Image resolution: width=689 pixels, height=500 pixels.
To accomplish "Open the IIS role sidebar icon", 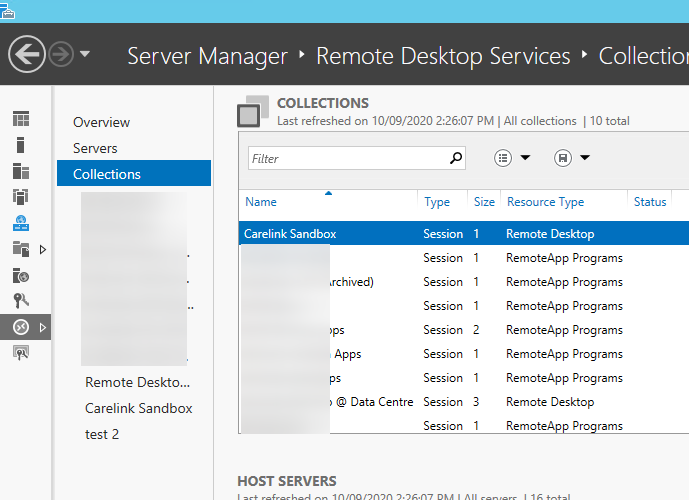I will (x=21, y=275).
